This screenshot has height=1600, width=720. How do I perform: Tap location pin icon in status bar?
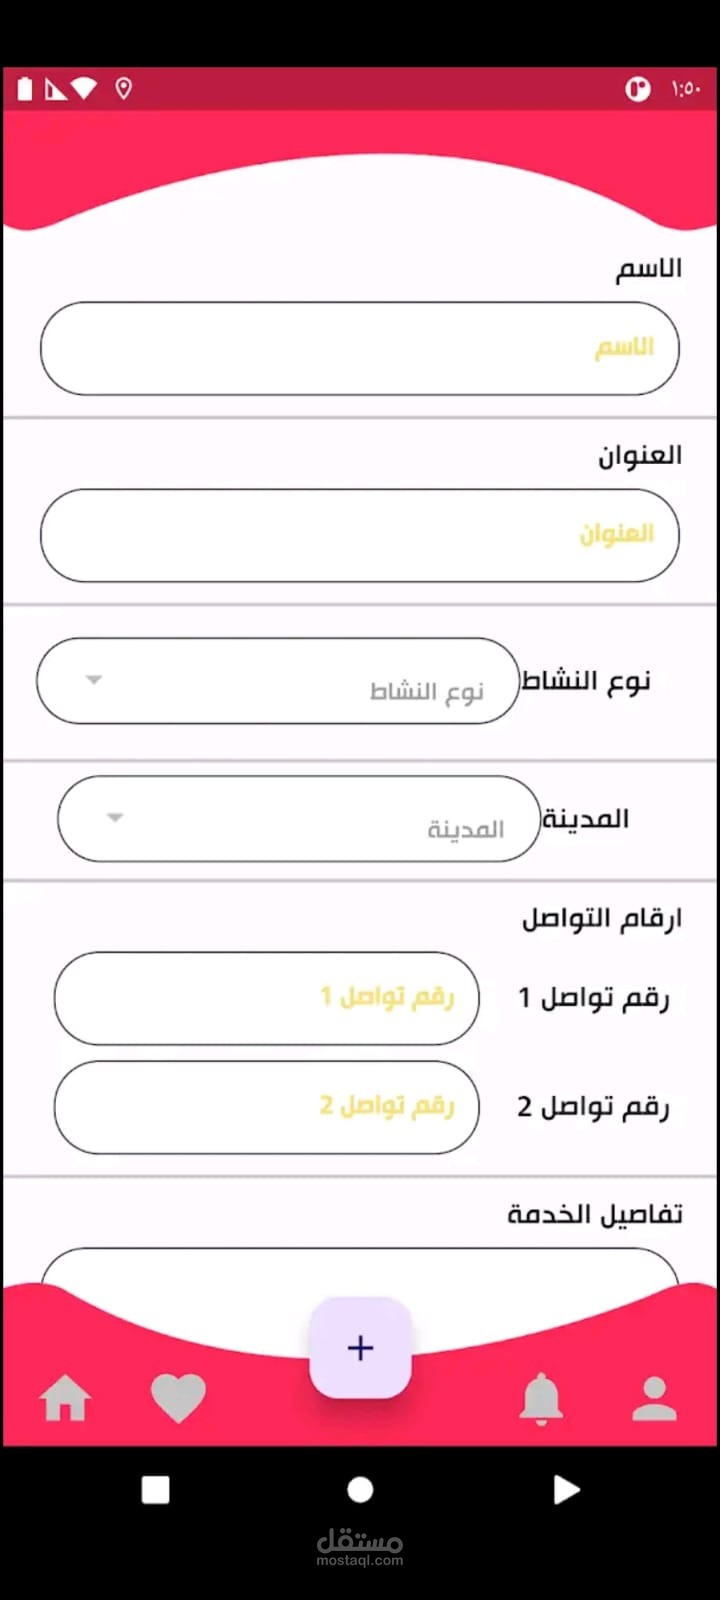pos(124,89)
